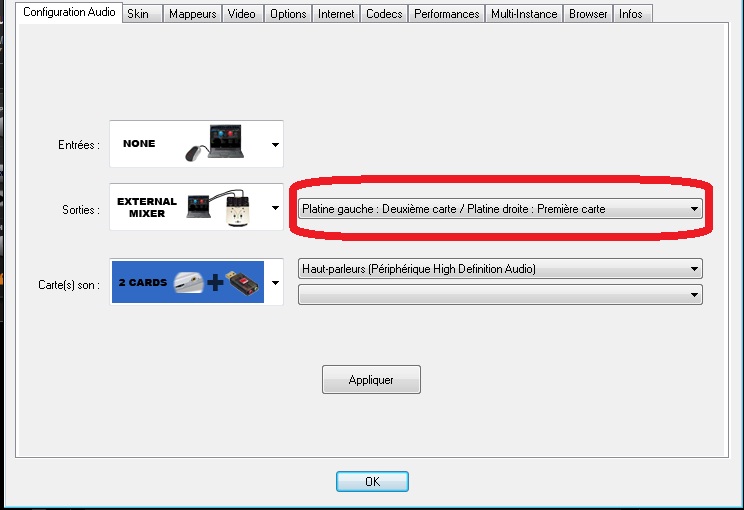Screen dimensions: 744x510
Task: Click the Entrées label
Action: click(79, 145)
